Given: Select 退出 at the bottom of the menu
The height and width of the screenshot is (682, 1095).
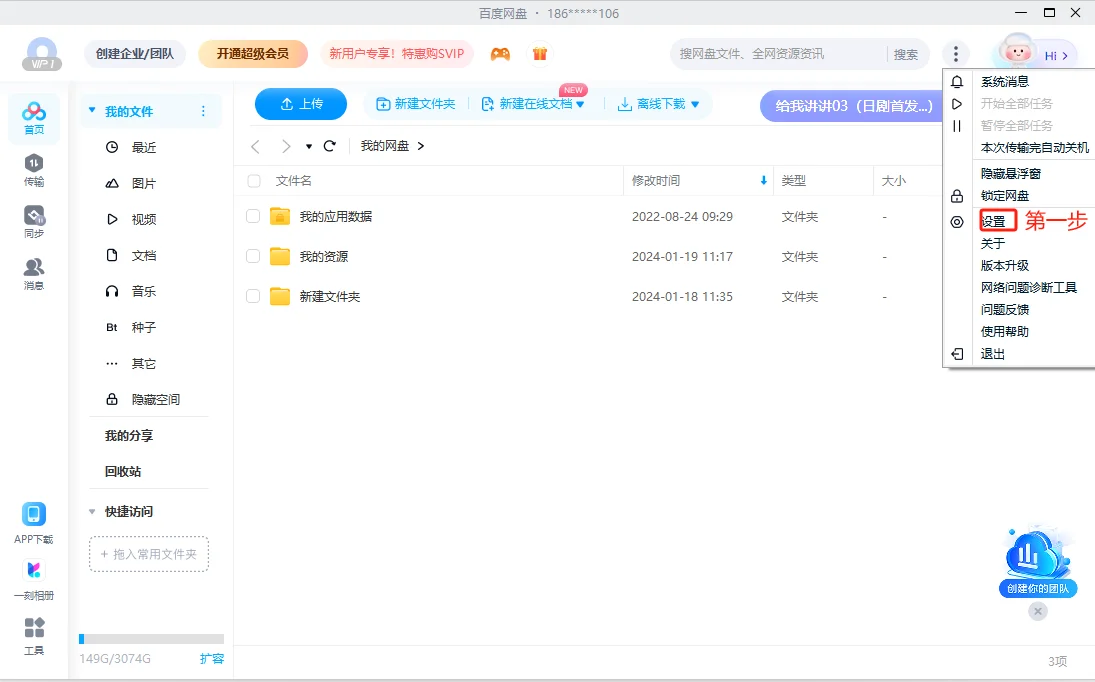Looking at the screenshot, I should click(991, 353).
